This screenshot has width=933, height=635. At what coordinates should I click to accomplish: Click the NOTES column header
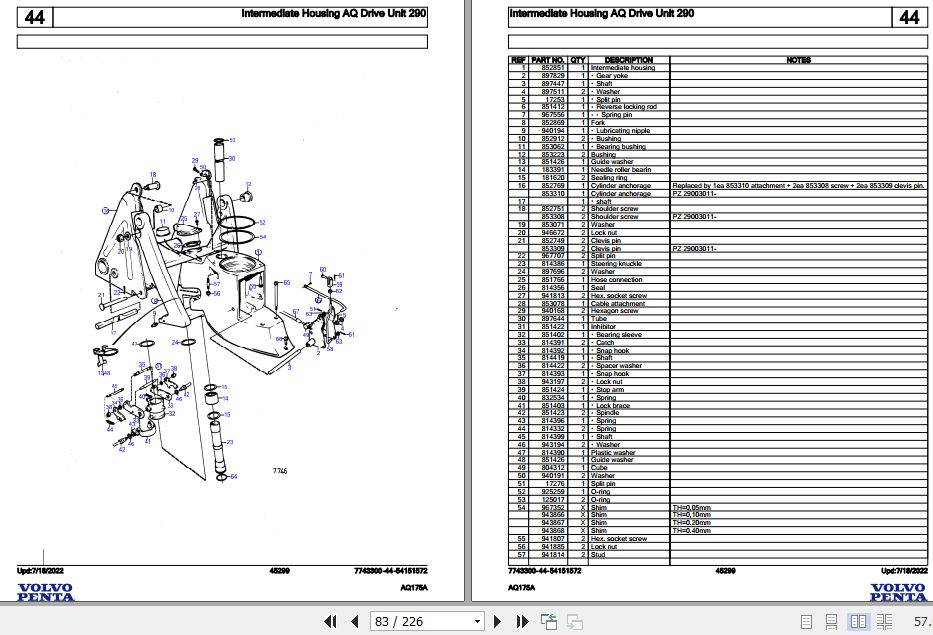798,60
